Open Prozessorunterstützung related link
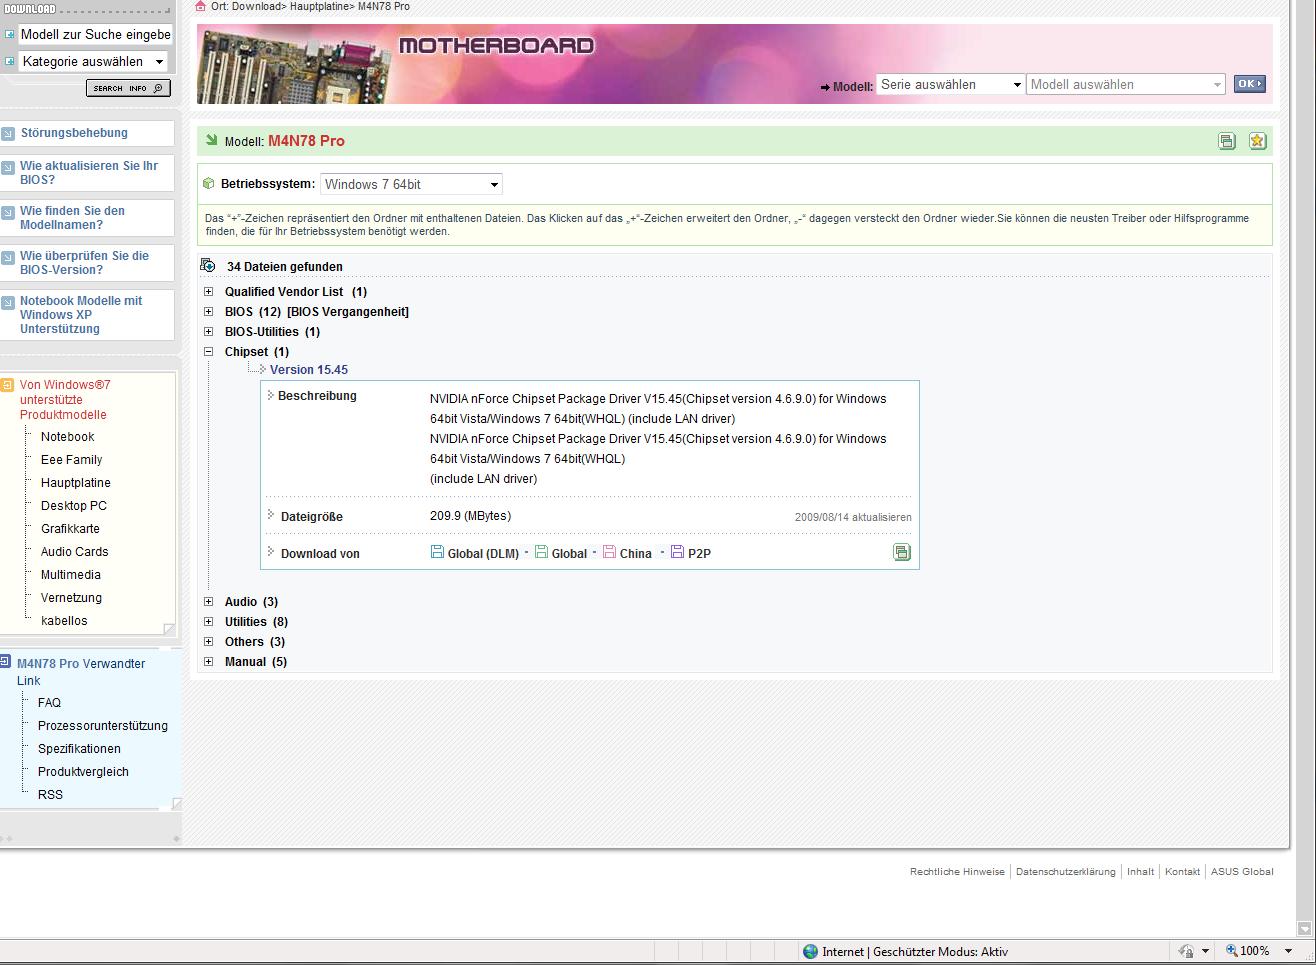Screen dimensions: 1316x965 (103, 726)
